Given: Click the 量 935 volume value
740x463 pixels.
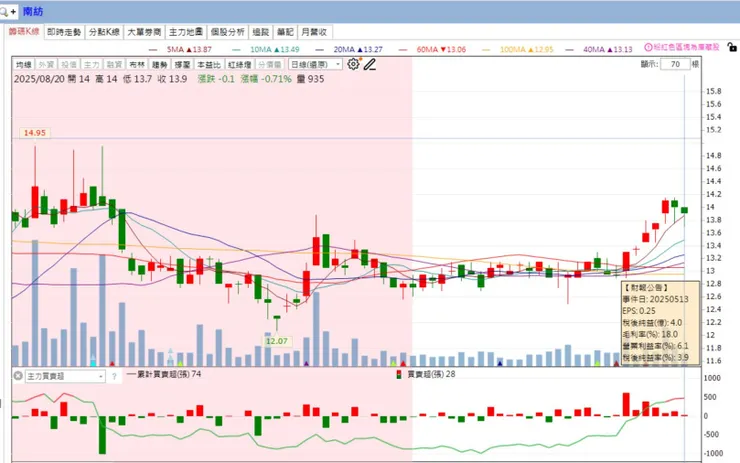Looking at the screenshot, I should click(x=311, y=79).
